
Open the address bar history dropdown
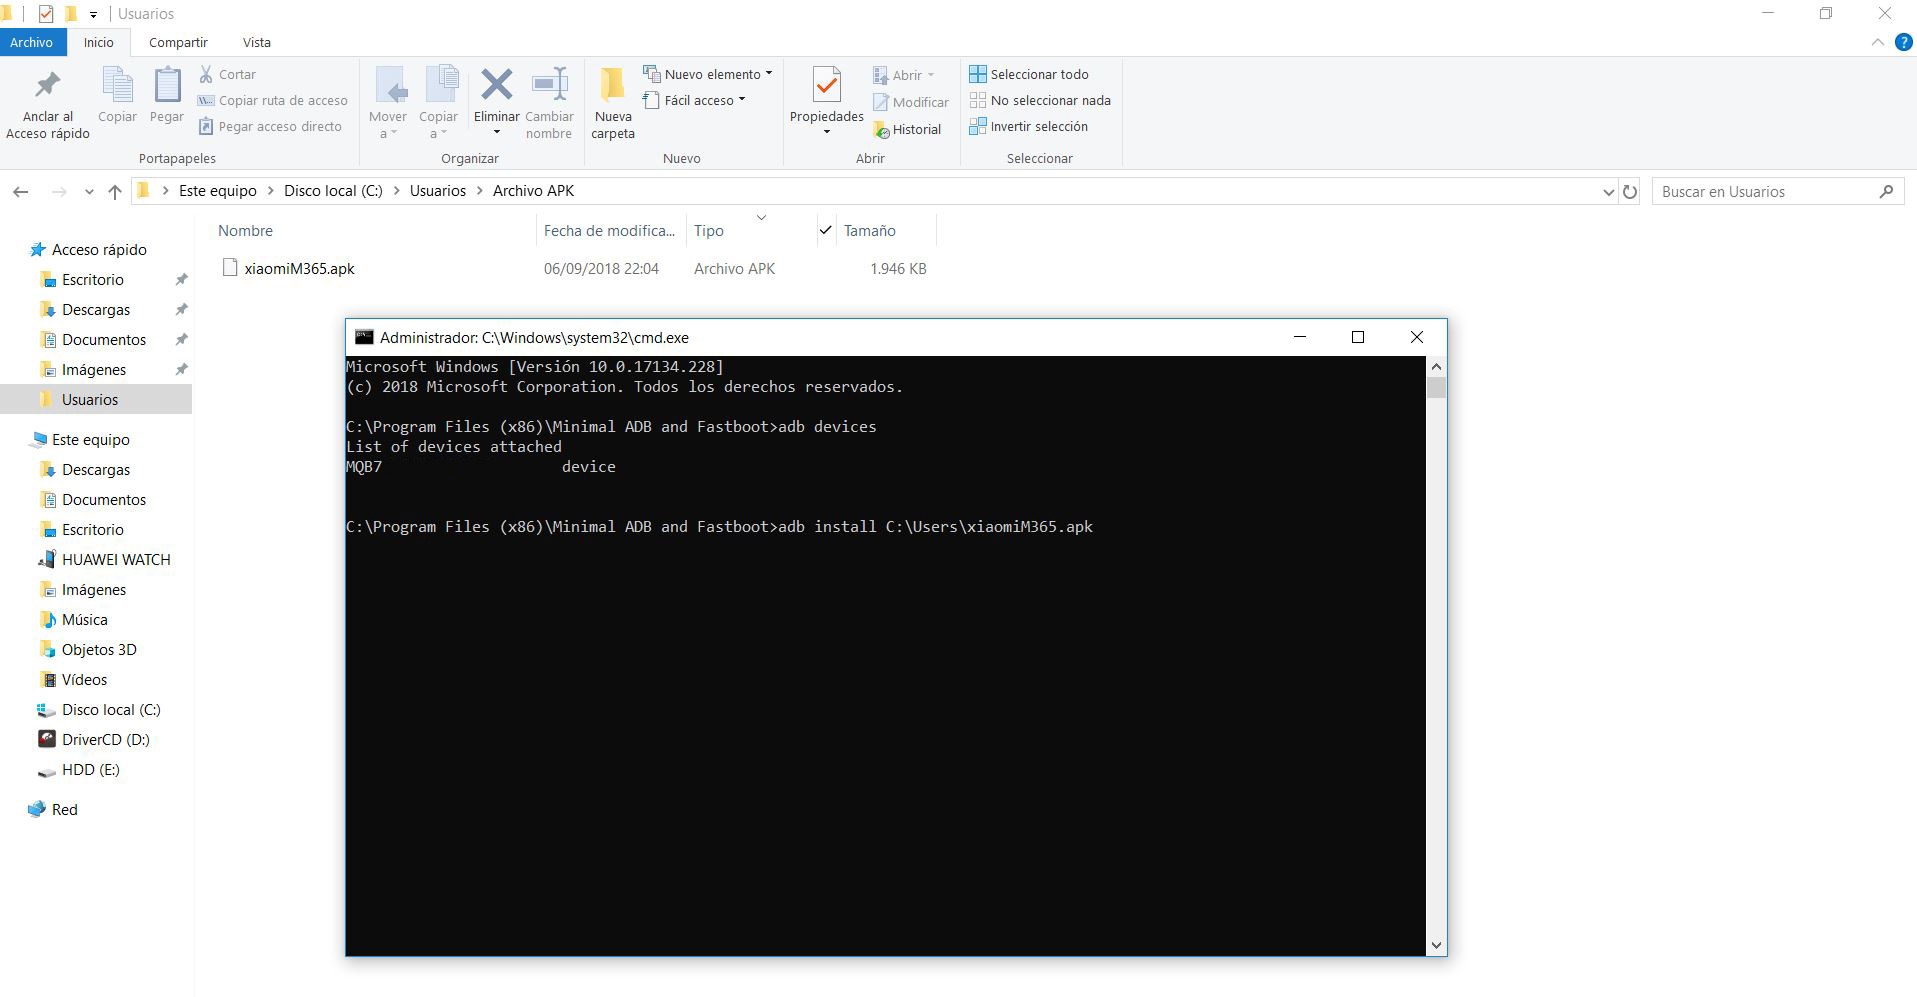point(1608,192)
